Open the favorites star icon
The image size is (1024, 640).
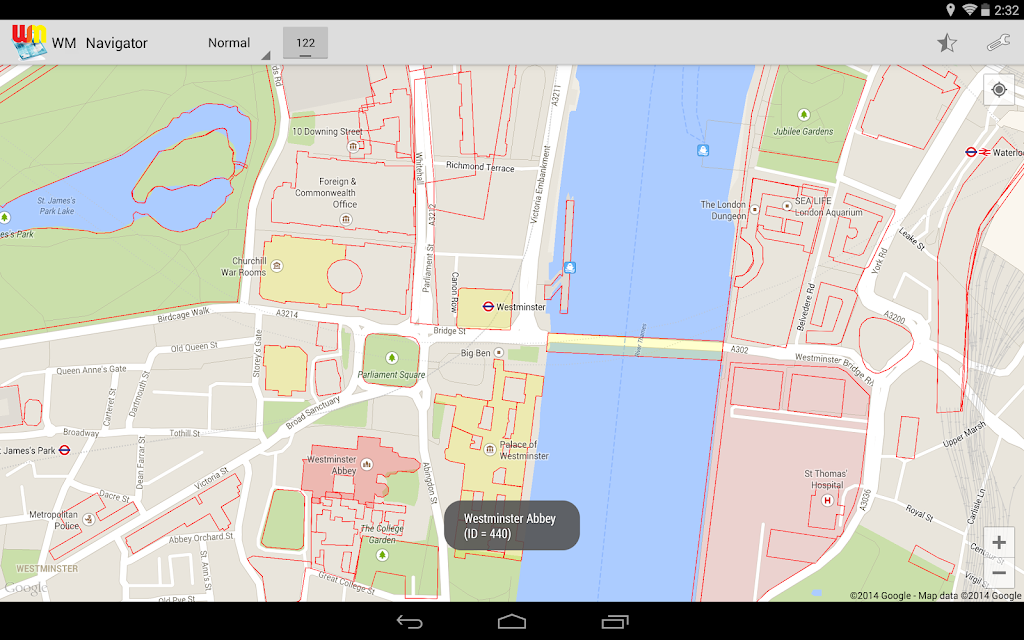946,43
